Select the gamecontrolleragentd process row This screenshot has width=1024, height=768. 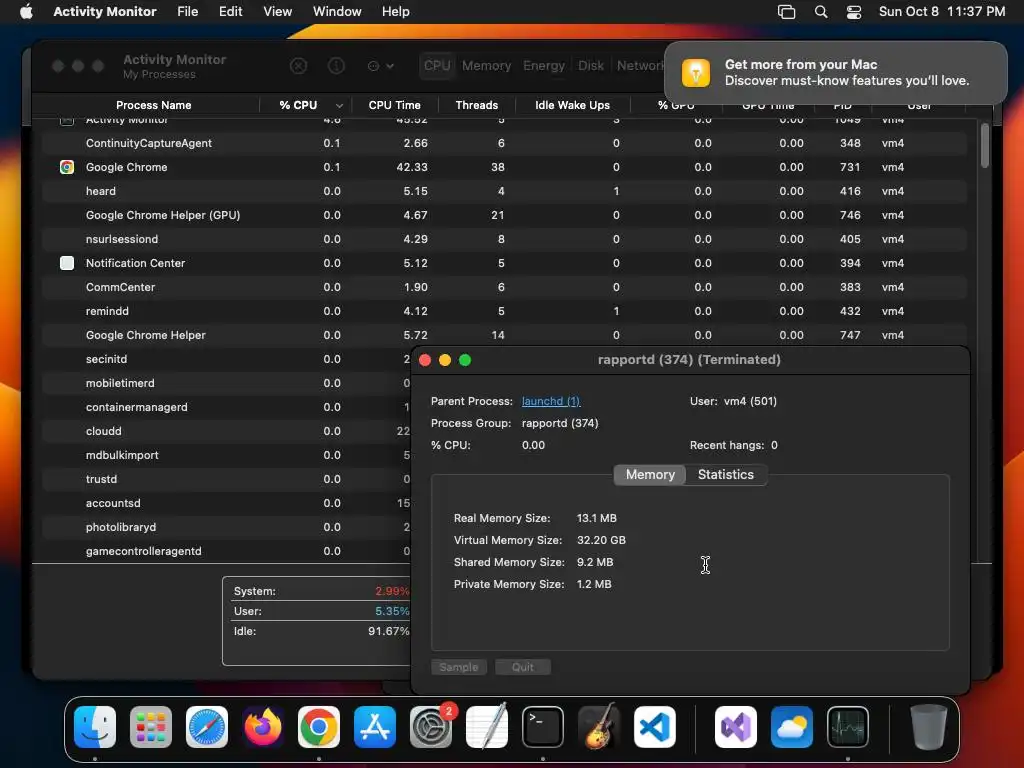[x=227, y=551]
